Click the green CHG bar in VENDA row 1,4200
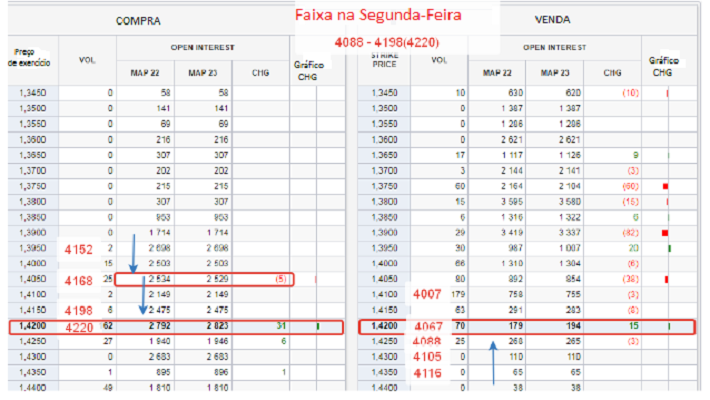The width and height of the screenshot is (710, 400). pos(668,326)
